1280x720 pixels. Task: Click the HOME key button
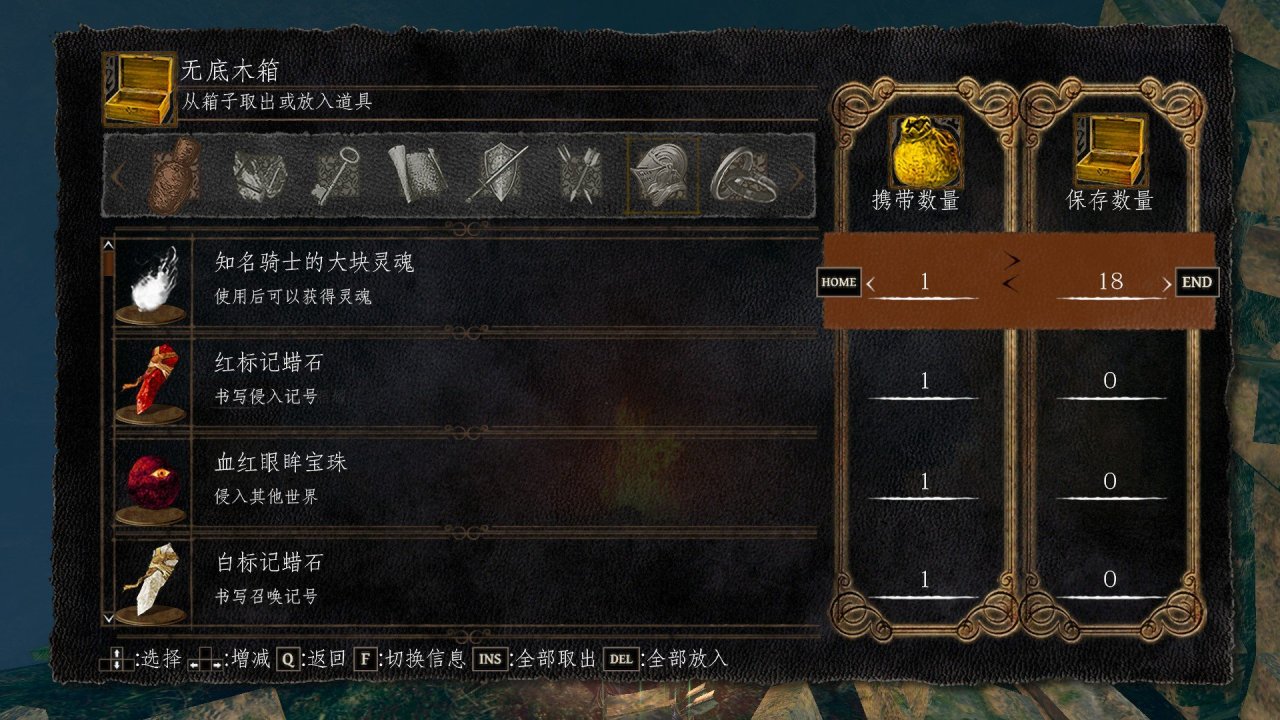pos(838,282)
